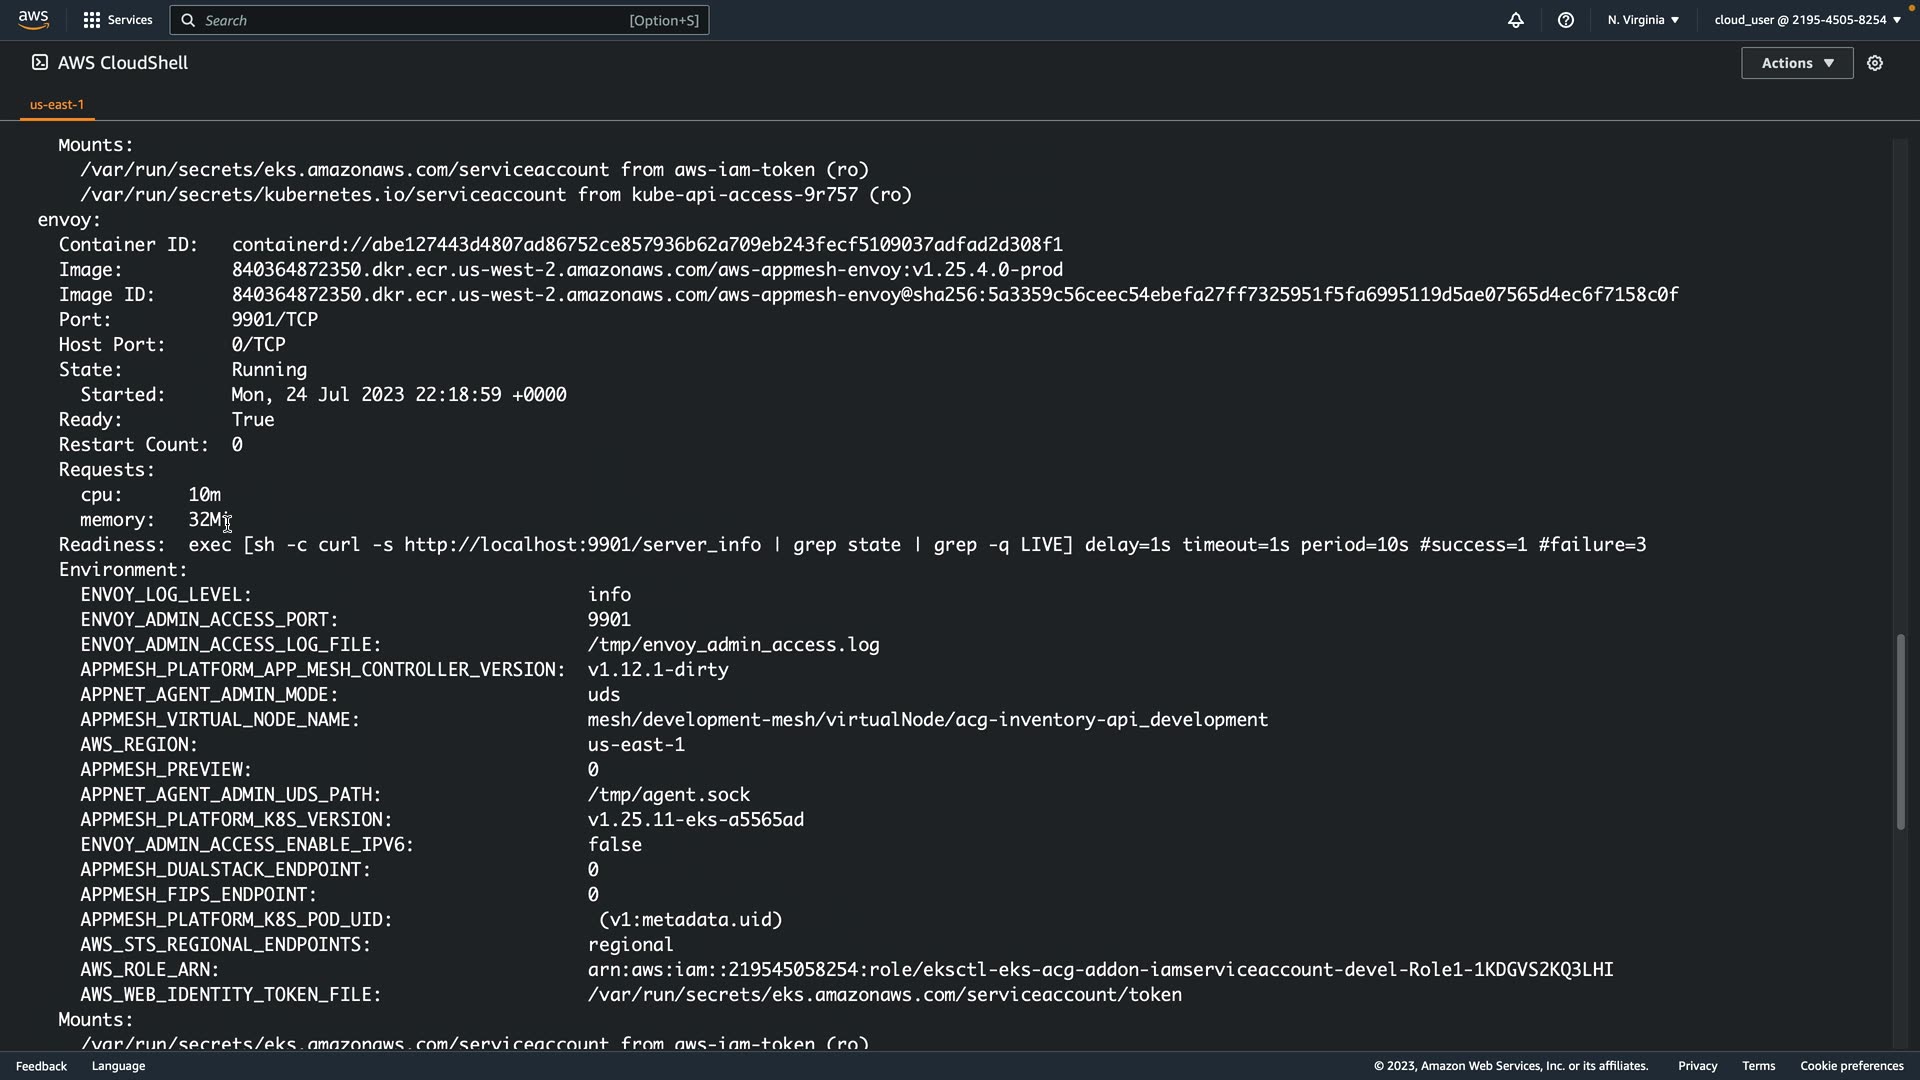The width and height of the screenshot is (1920, 1080).
Task: Click the magnifier icon in search bar
Action: click(188, 20)
